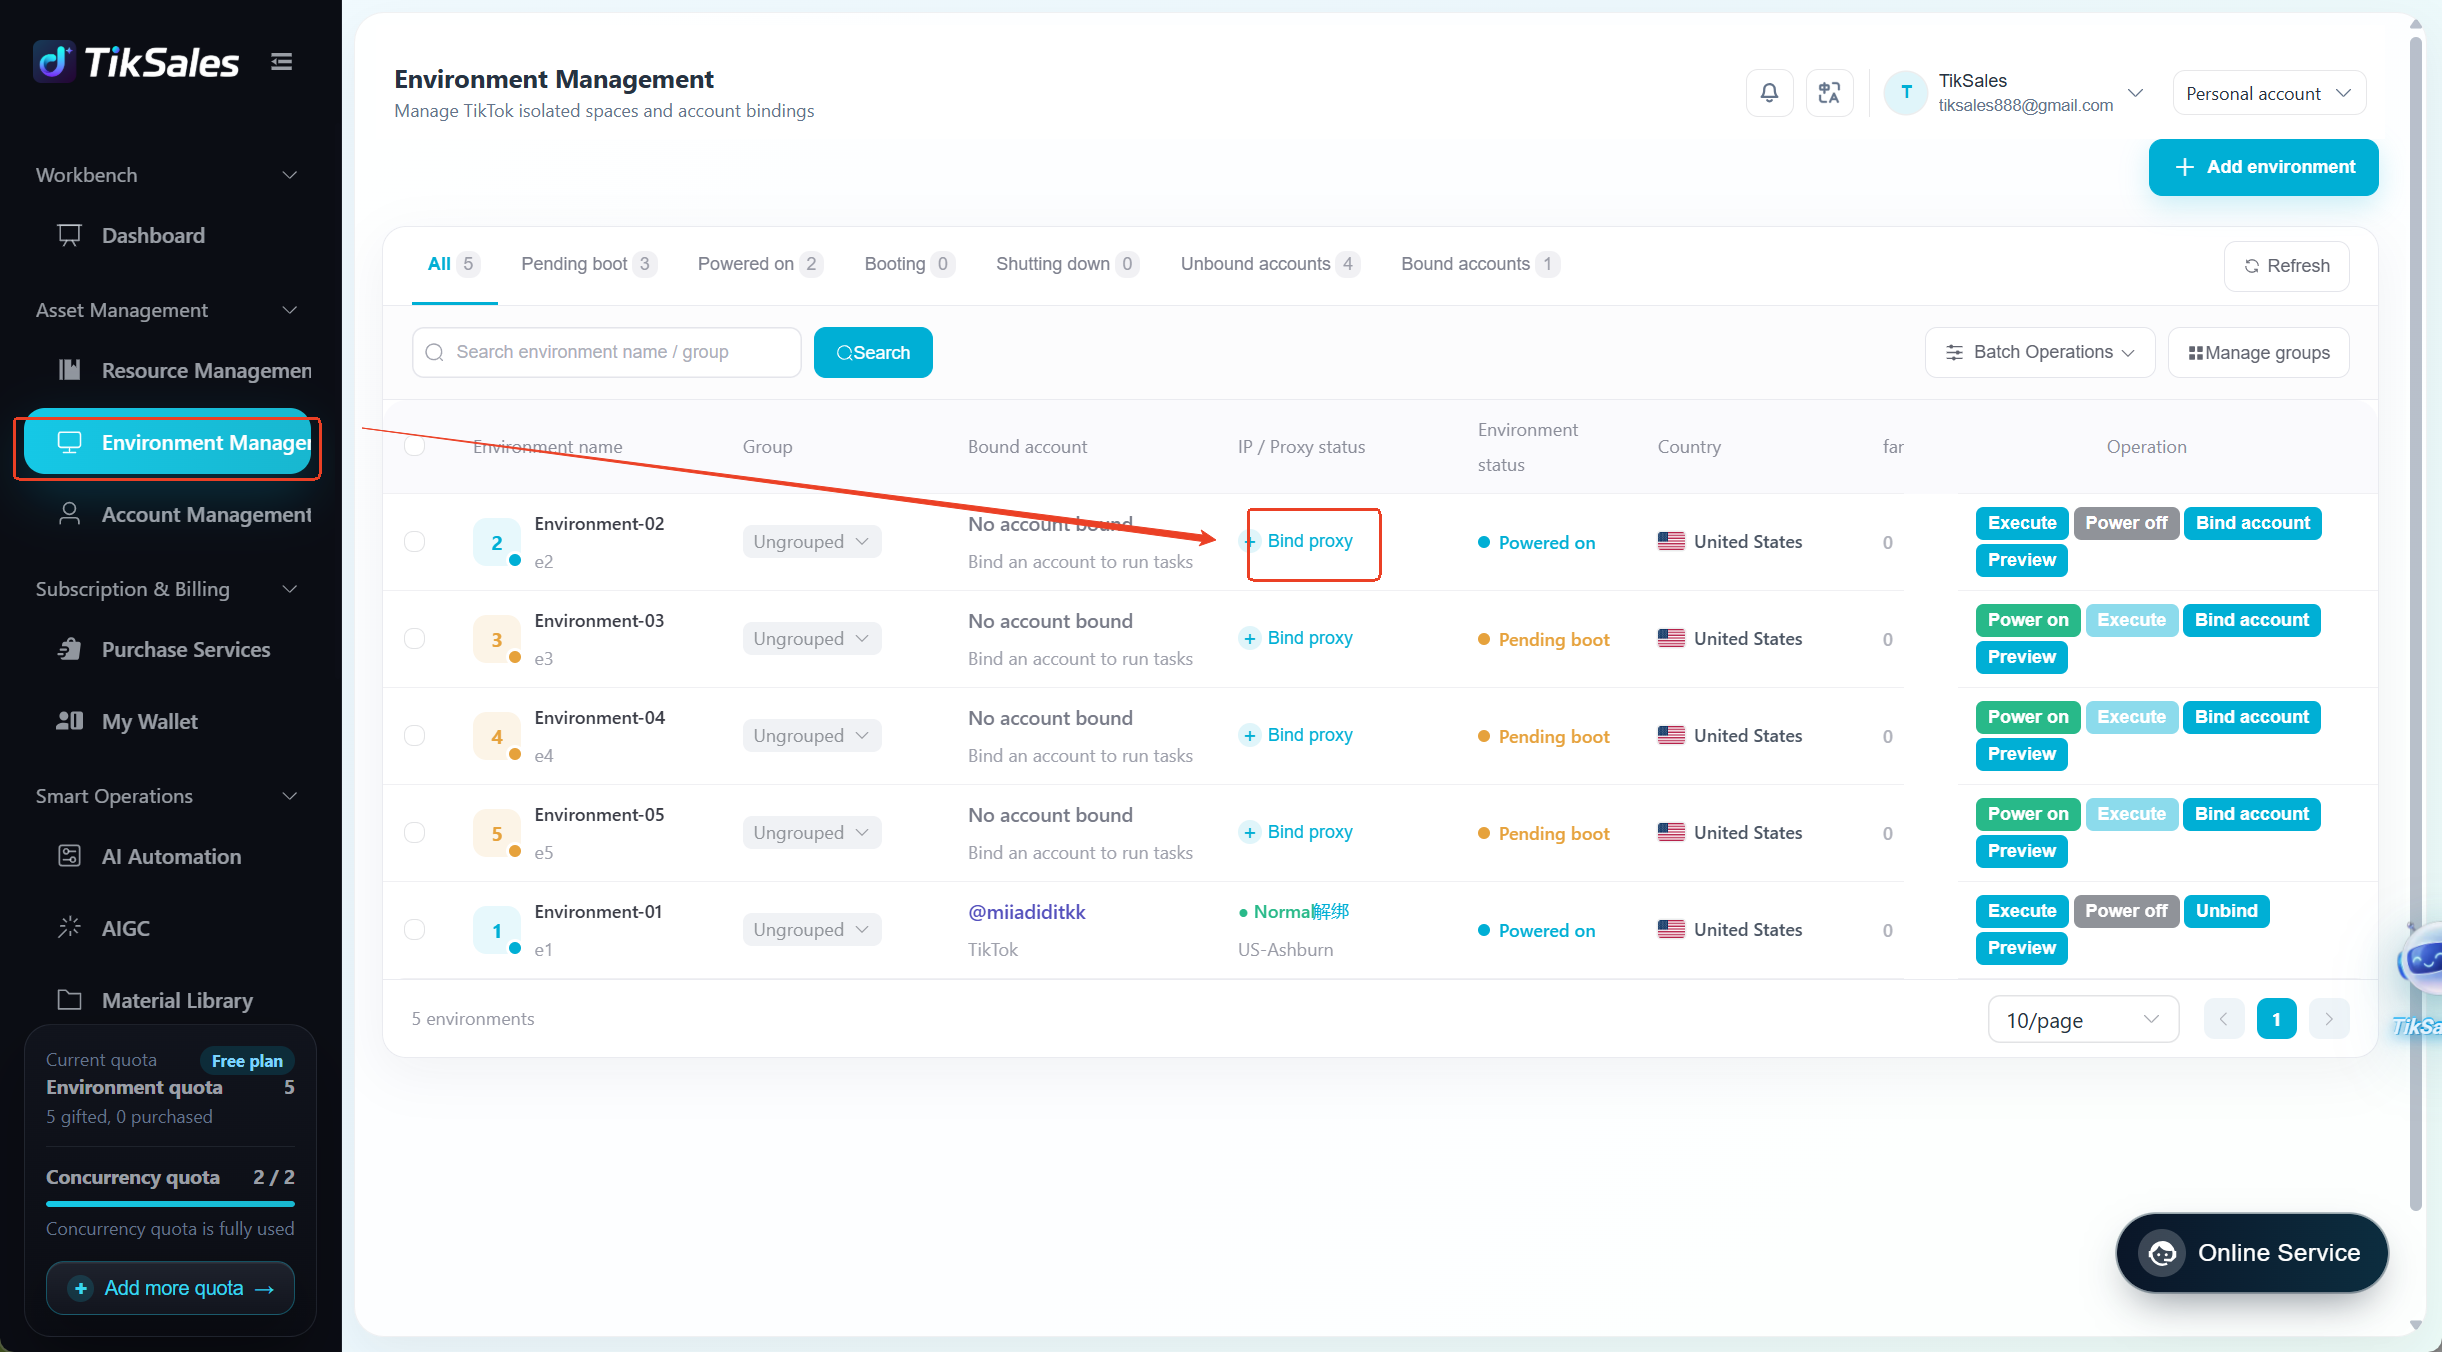Select the Environment-04 row checkbox
Image resolution: width=2442 pixels, height=1352 pixels.
click(414, 735)
